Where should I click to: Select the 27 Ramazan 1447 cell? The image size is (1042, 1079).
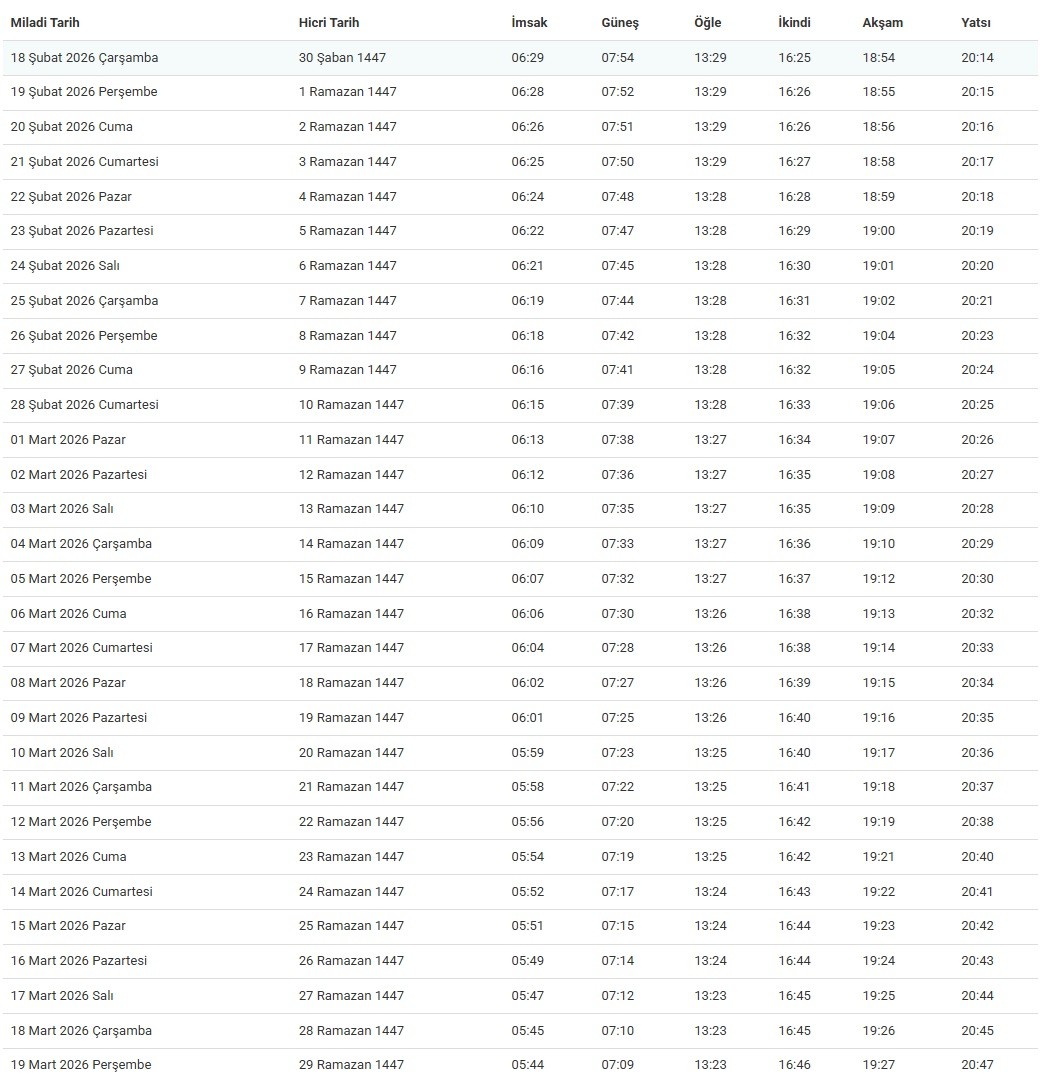(x=351, y=996)
